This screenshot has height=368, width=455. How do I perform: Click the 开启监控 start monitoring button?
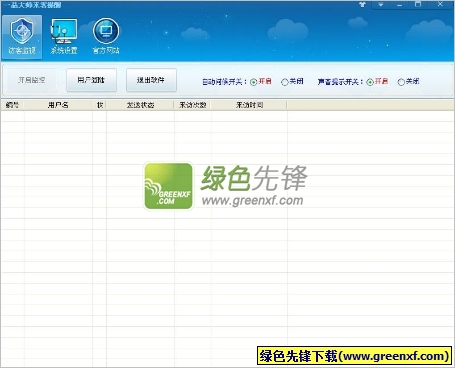(x=32, y=80)
